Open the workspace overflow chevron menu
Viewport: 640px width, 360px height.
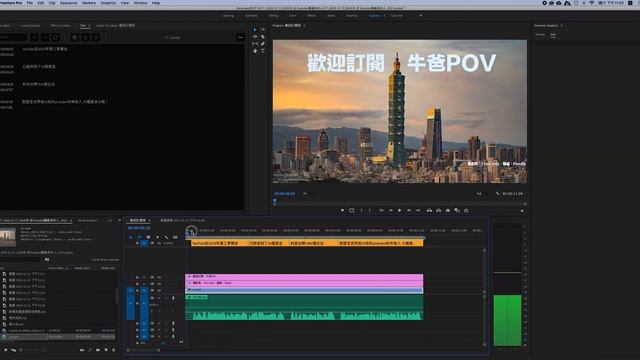pos(421,16)
